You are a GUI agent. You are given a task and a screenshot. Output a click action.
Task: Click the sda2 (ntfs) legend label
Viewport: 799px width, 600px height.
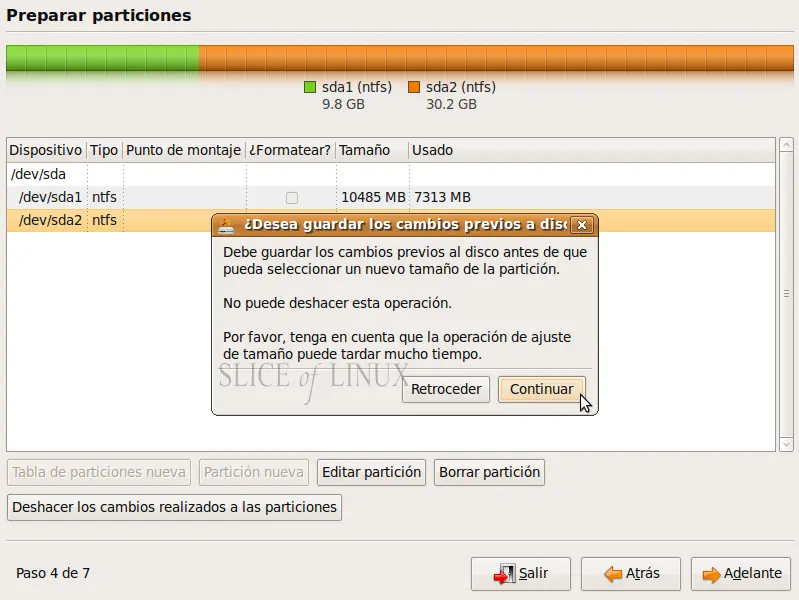click(x=461, y=87)
